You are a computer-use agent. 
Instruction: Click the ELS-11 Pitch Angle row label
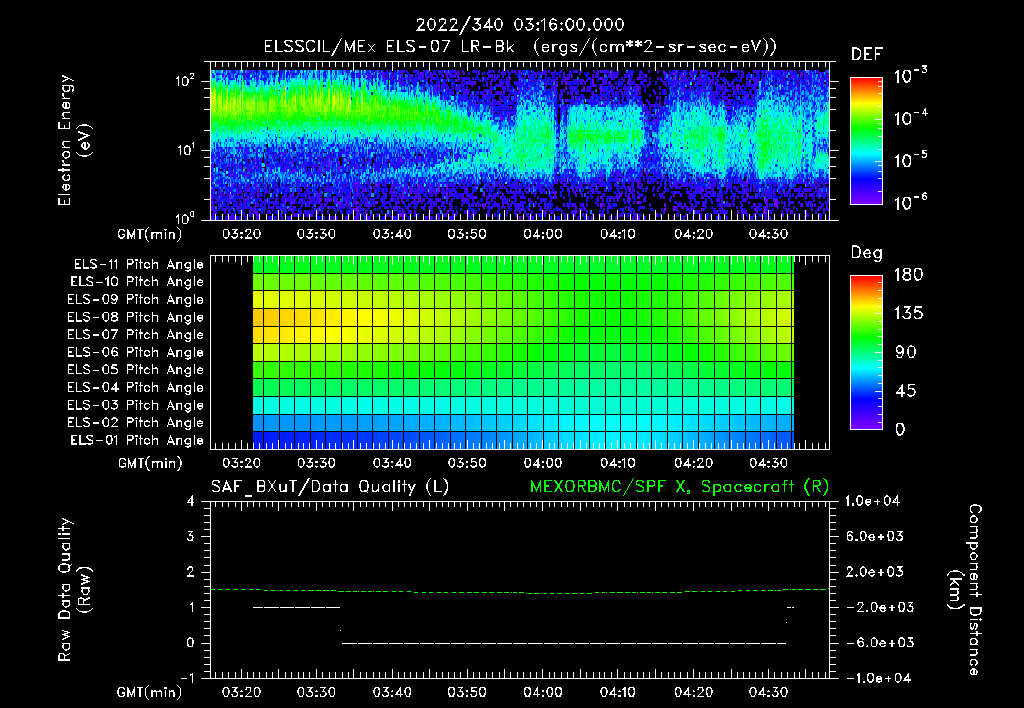138,265
